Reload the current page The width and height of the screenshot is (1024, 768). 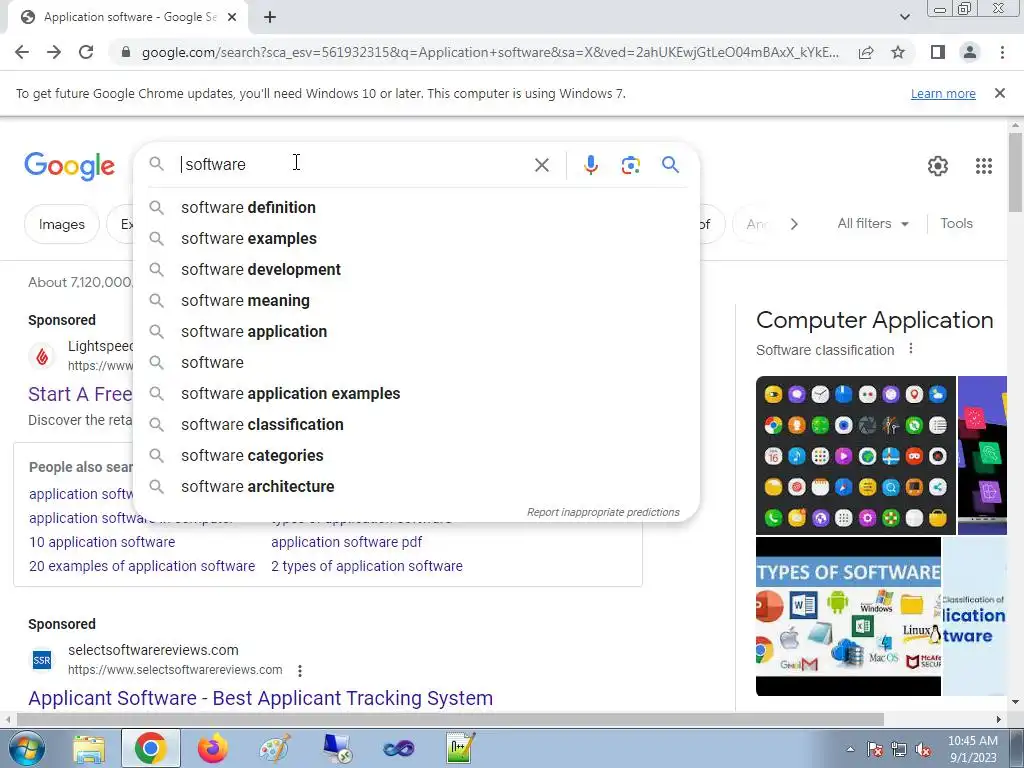86,52
